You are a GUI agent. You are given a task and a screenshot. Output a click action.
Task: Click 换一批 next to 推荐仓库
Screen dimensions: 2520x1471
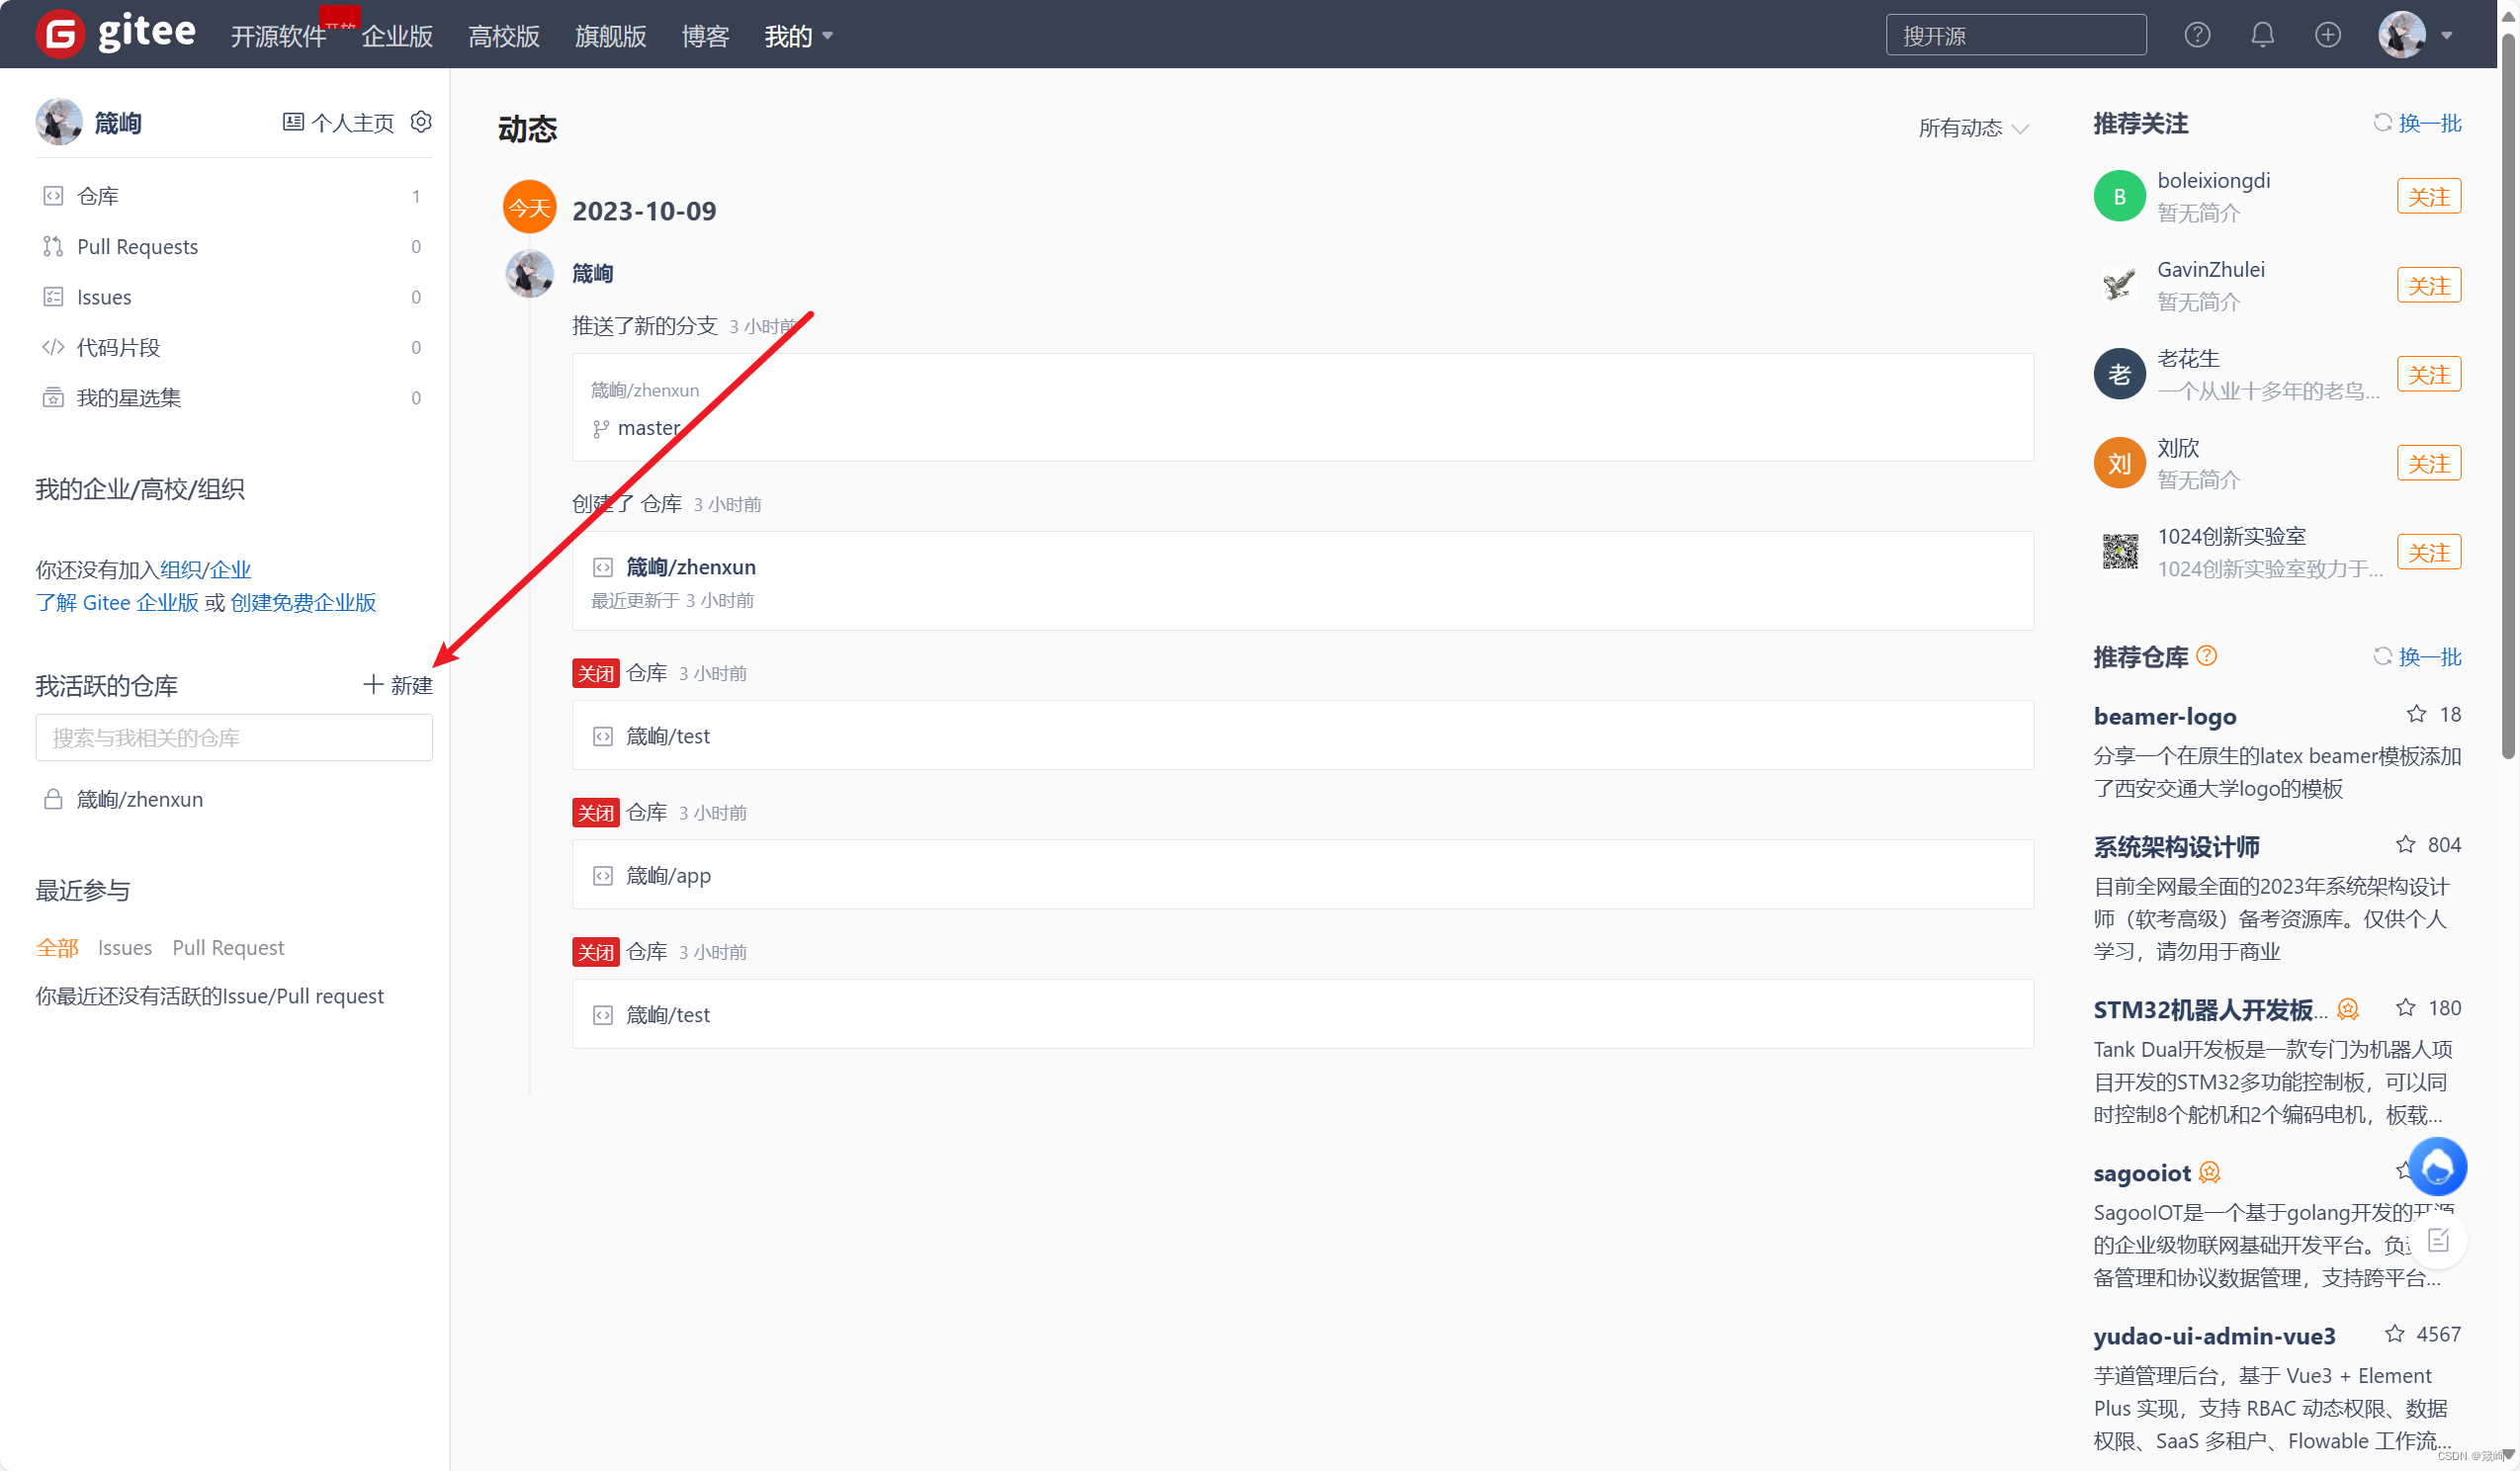coord(2417,657)
